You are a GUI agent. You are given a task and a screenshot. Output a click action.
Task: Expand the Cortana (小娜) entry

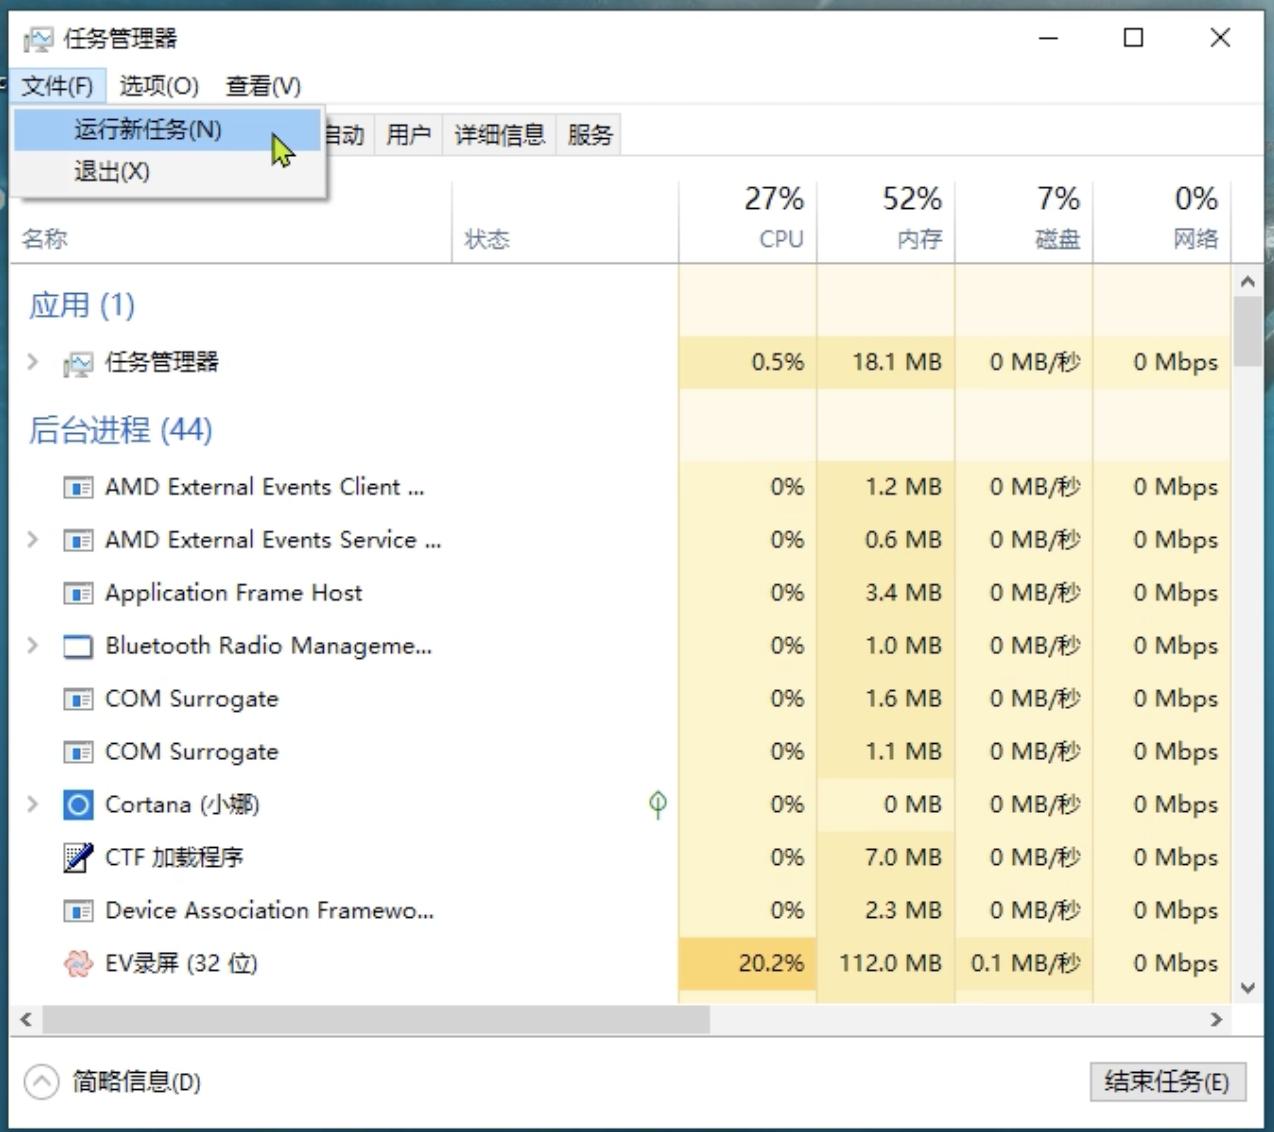(31, 804)
